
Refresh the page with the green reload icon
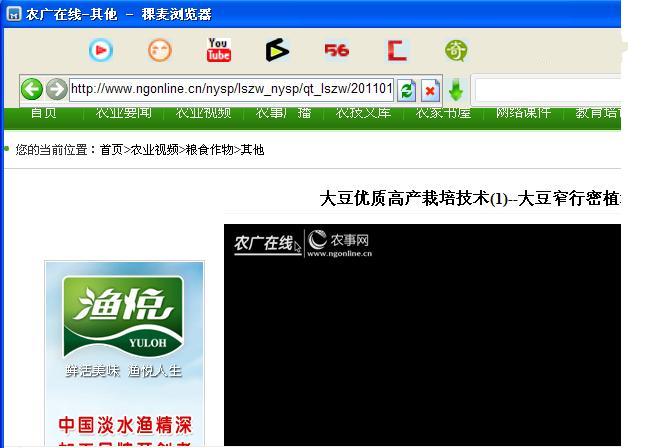click(x=407, y=90)
